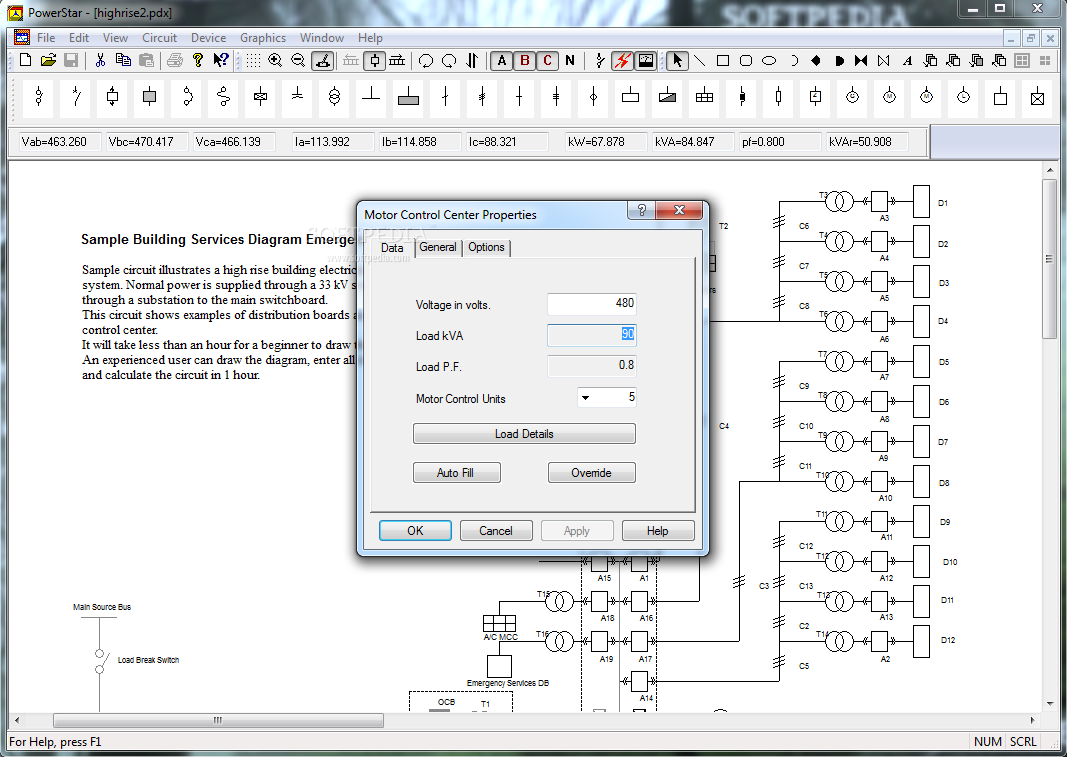Click the vertical scrollbar down arrow

[1049, 704]
